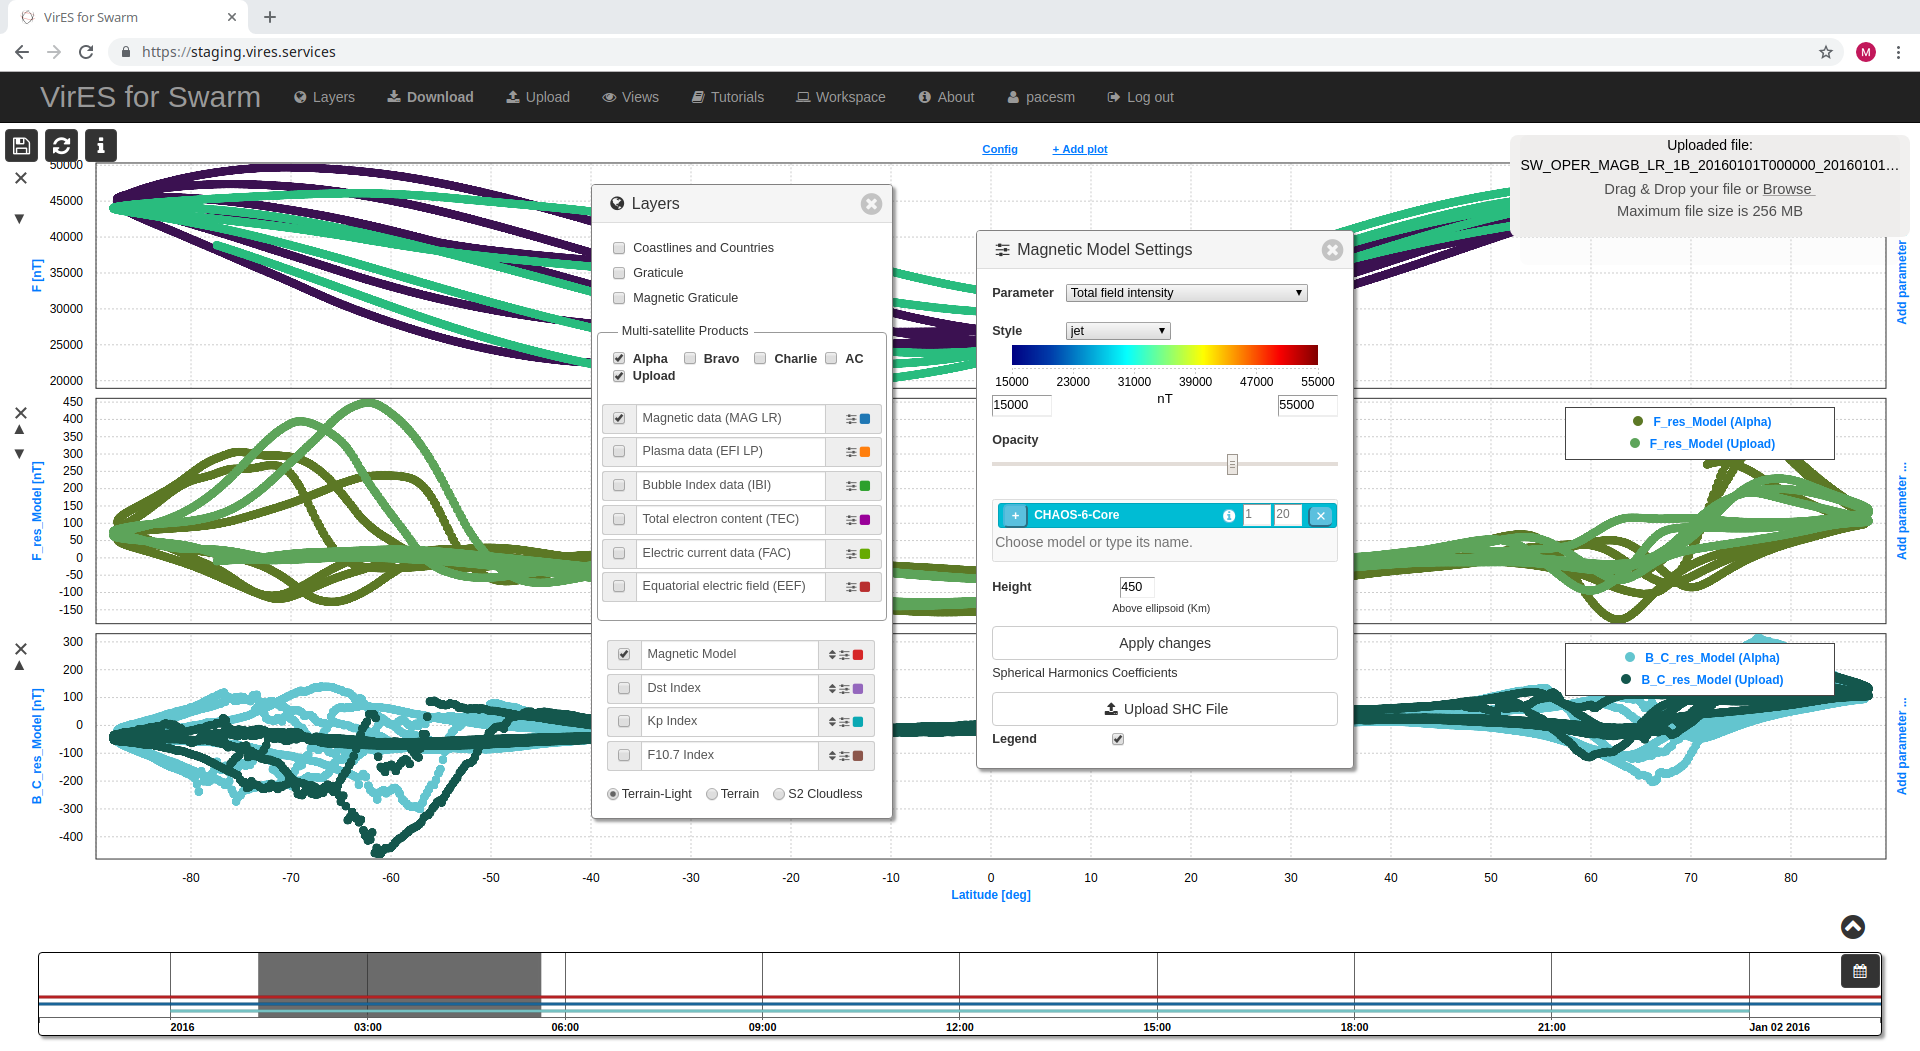Click the scroll-to-top arrow icon
This screenshot has height=1051, width=1920.
pos(1852,927)
